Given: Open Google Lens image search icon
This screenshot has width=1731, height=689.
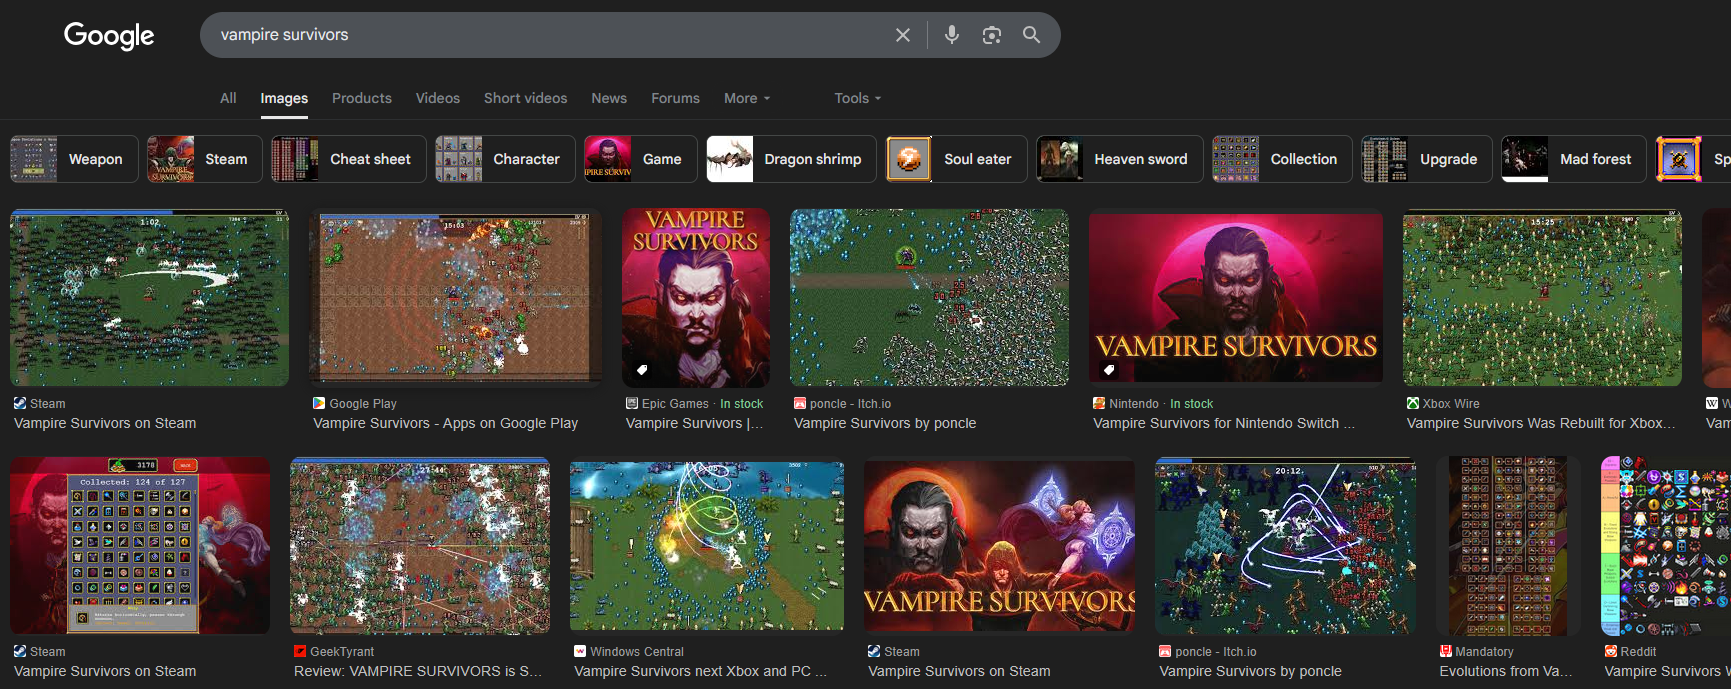Looking at the screenshot, I should tap(992, 35).
